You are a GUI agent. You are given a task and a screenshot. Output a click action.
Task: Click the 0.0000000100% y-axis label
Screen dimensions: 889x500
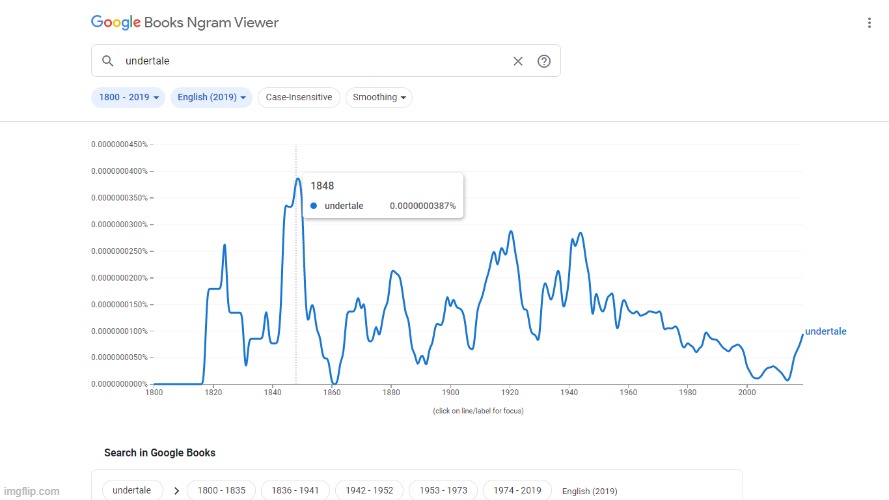pyautogui.click(x=119, y=331)
